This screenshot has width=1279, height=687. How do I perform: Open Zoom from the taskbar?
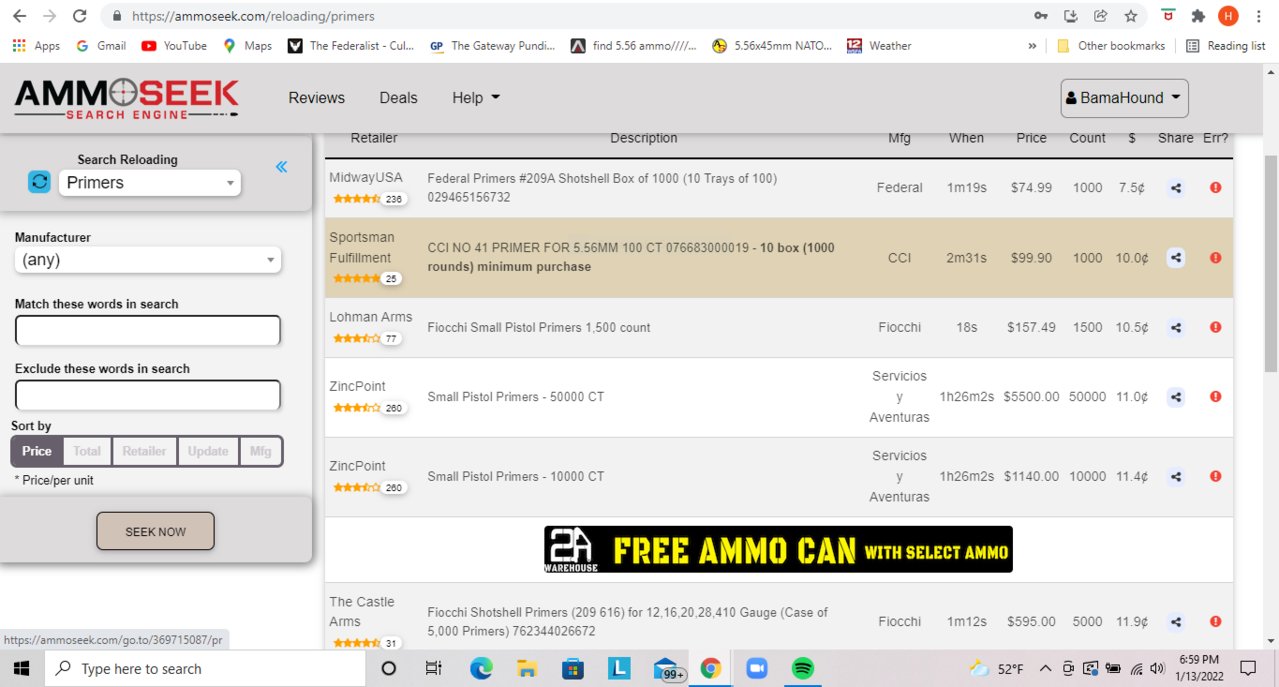click(x=756, y=669)
